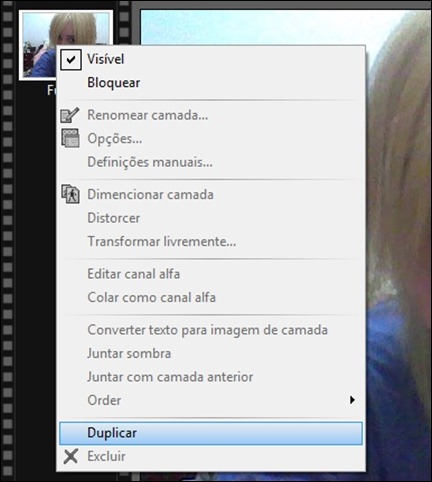This screenshot has width=432, height=482.
Task: Click Duplicar to duplicate the layer
Action: tap(211, 433)
